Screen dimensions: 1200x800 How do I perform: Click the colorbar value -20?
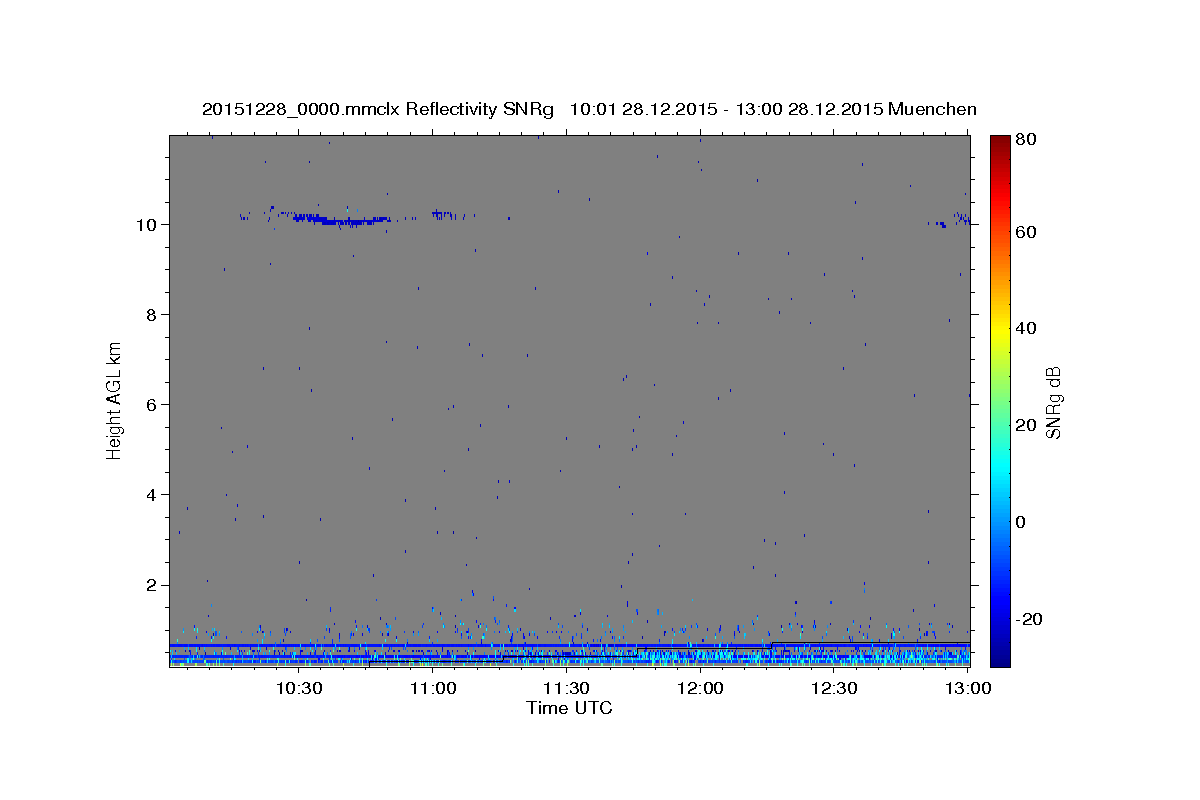1029,619
